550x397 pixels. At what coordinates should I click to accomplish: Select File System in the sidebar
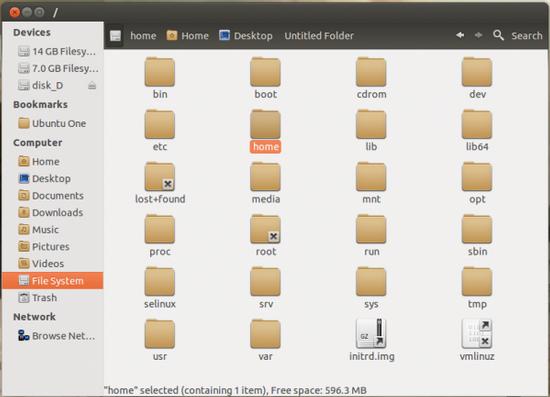53,281
